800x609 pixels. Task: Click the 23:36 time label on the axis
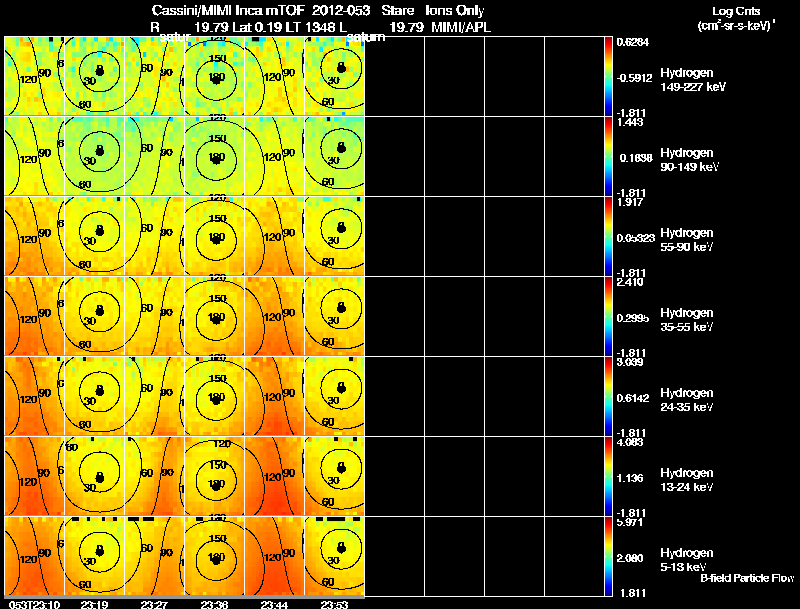(x=214, y=604)
